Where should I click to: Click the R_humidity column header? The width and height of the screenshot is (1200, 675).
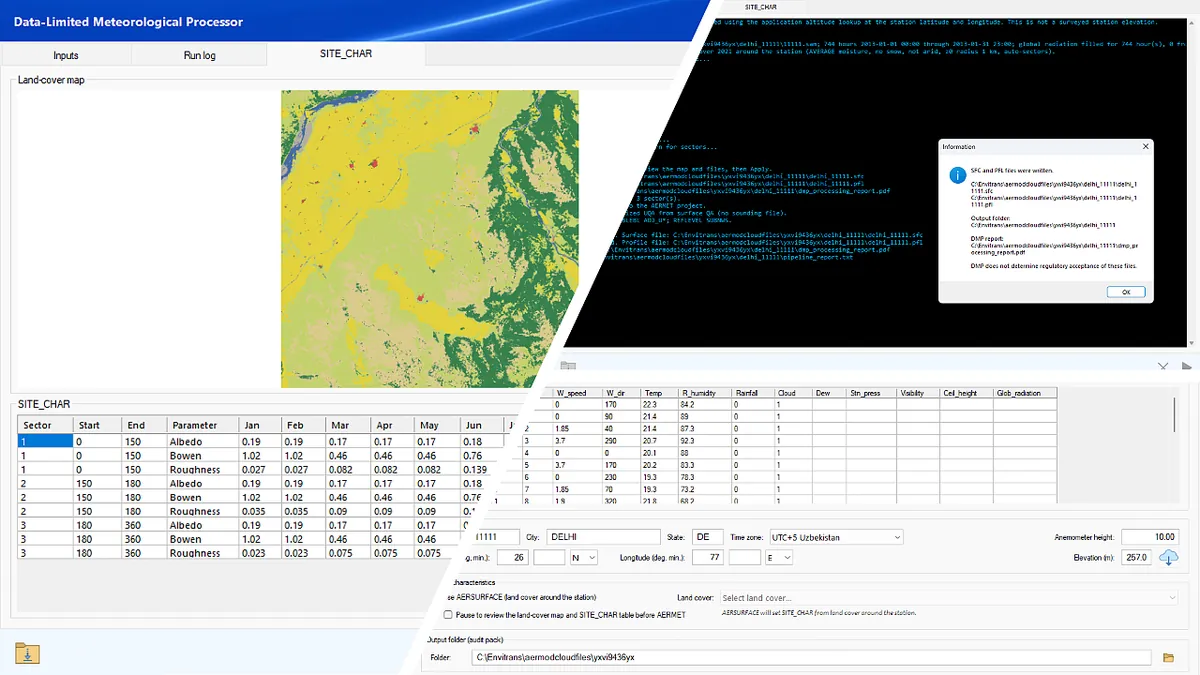click(705, 393)
